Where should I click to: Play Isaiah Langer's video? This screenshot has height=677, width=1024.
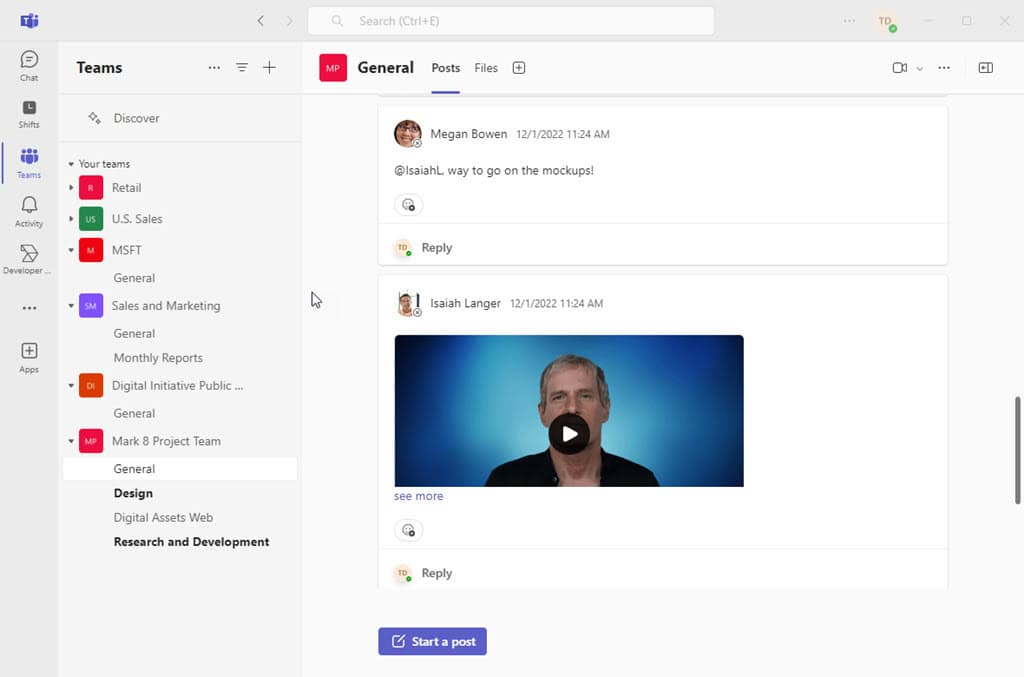pyautogui.click(x=569, y=434)
